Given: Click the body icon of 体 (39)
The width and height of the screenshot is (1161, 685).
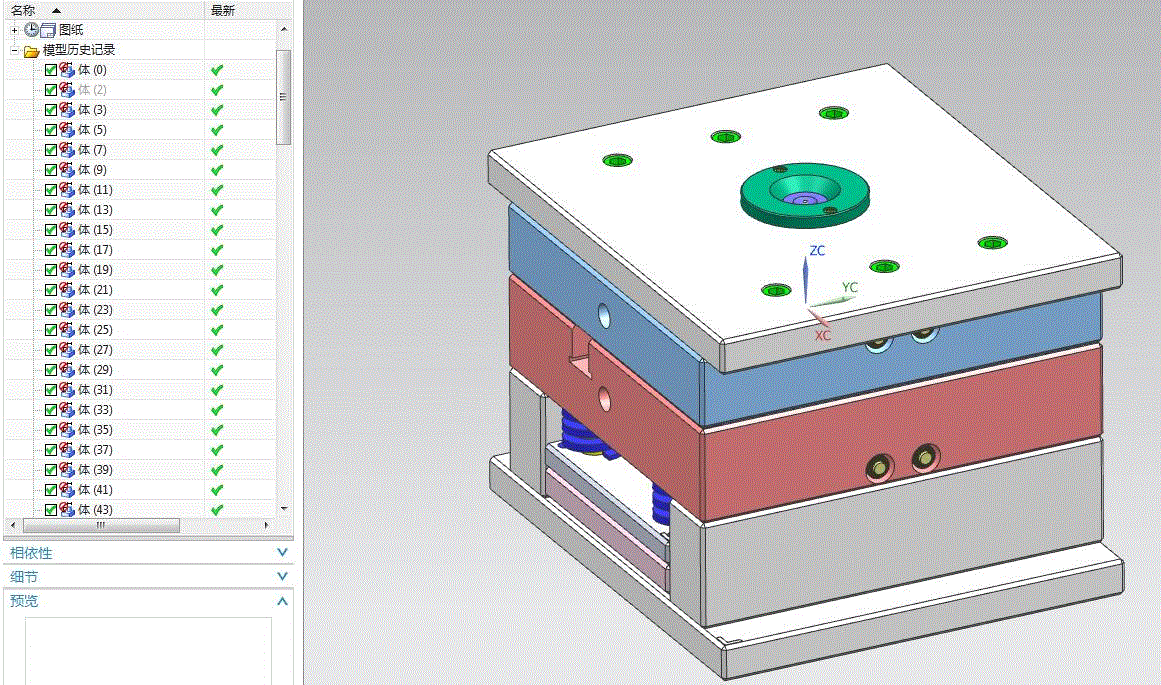Looking at the screenshot, I should point(67,470).
